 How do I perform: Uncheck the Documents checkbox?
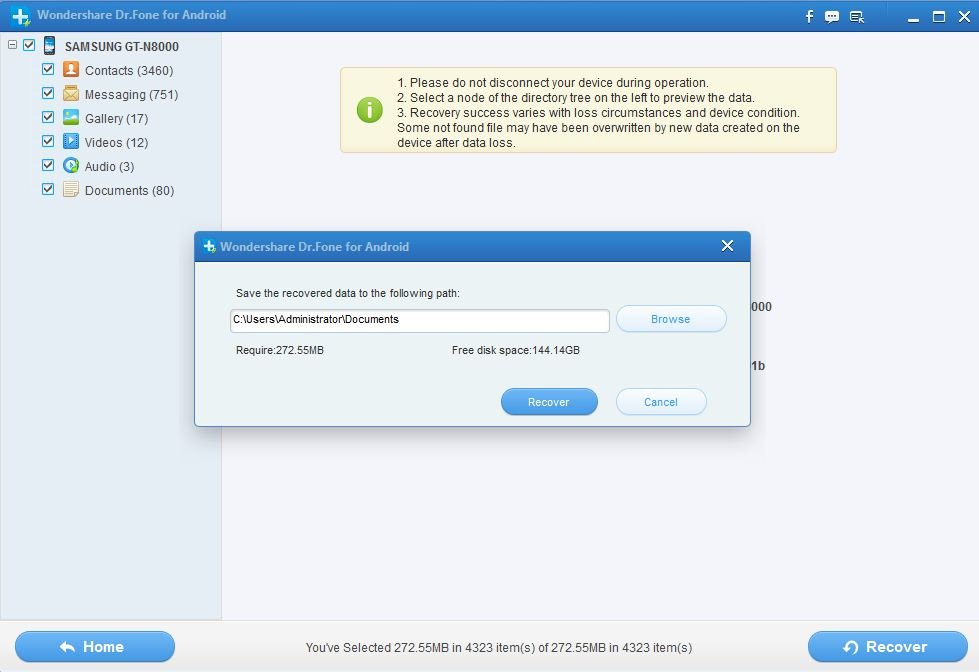48,189
